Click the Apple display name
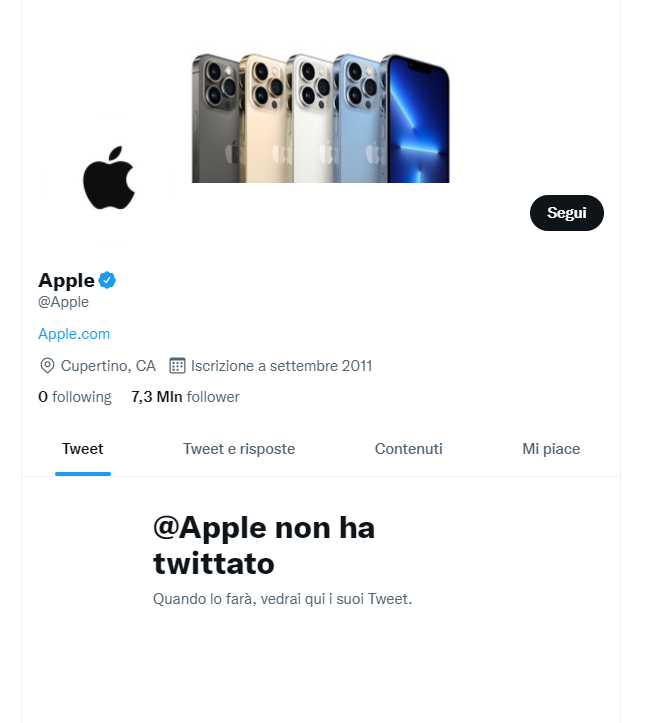 pyautogui.click(x=66, y=280)
